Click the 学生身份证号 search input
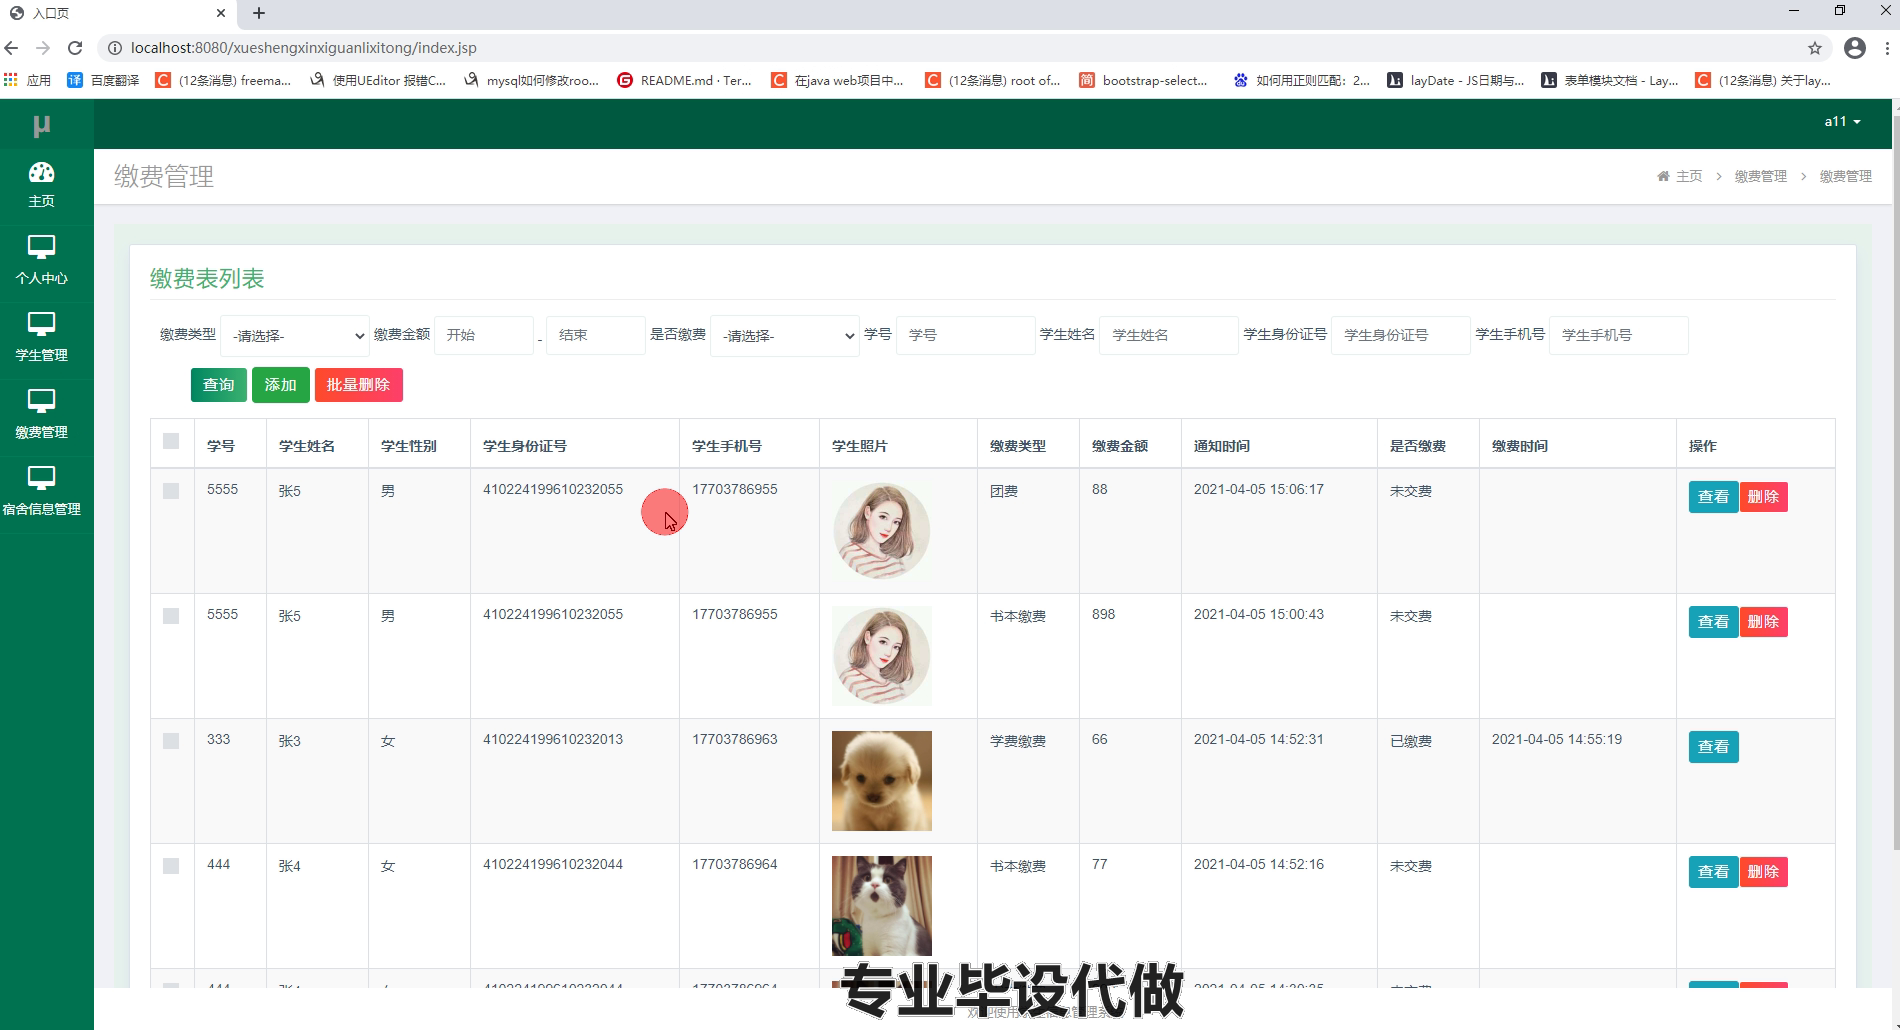This screenshot has height=1030, width=1900. 1401,335
